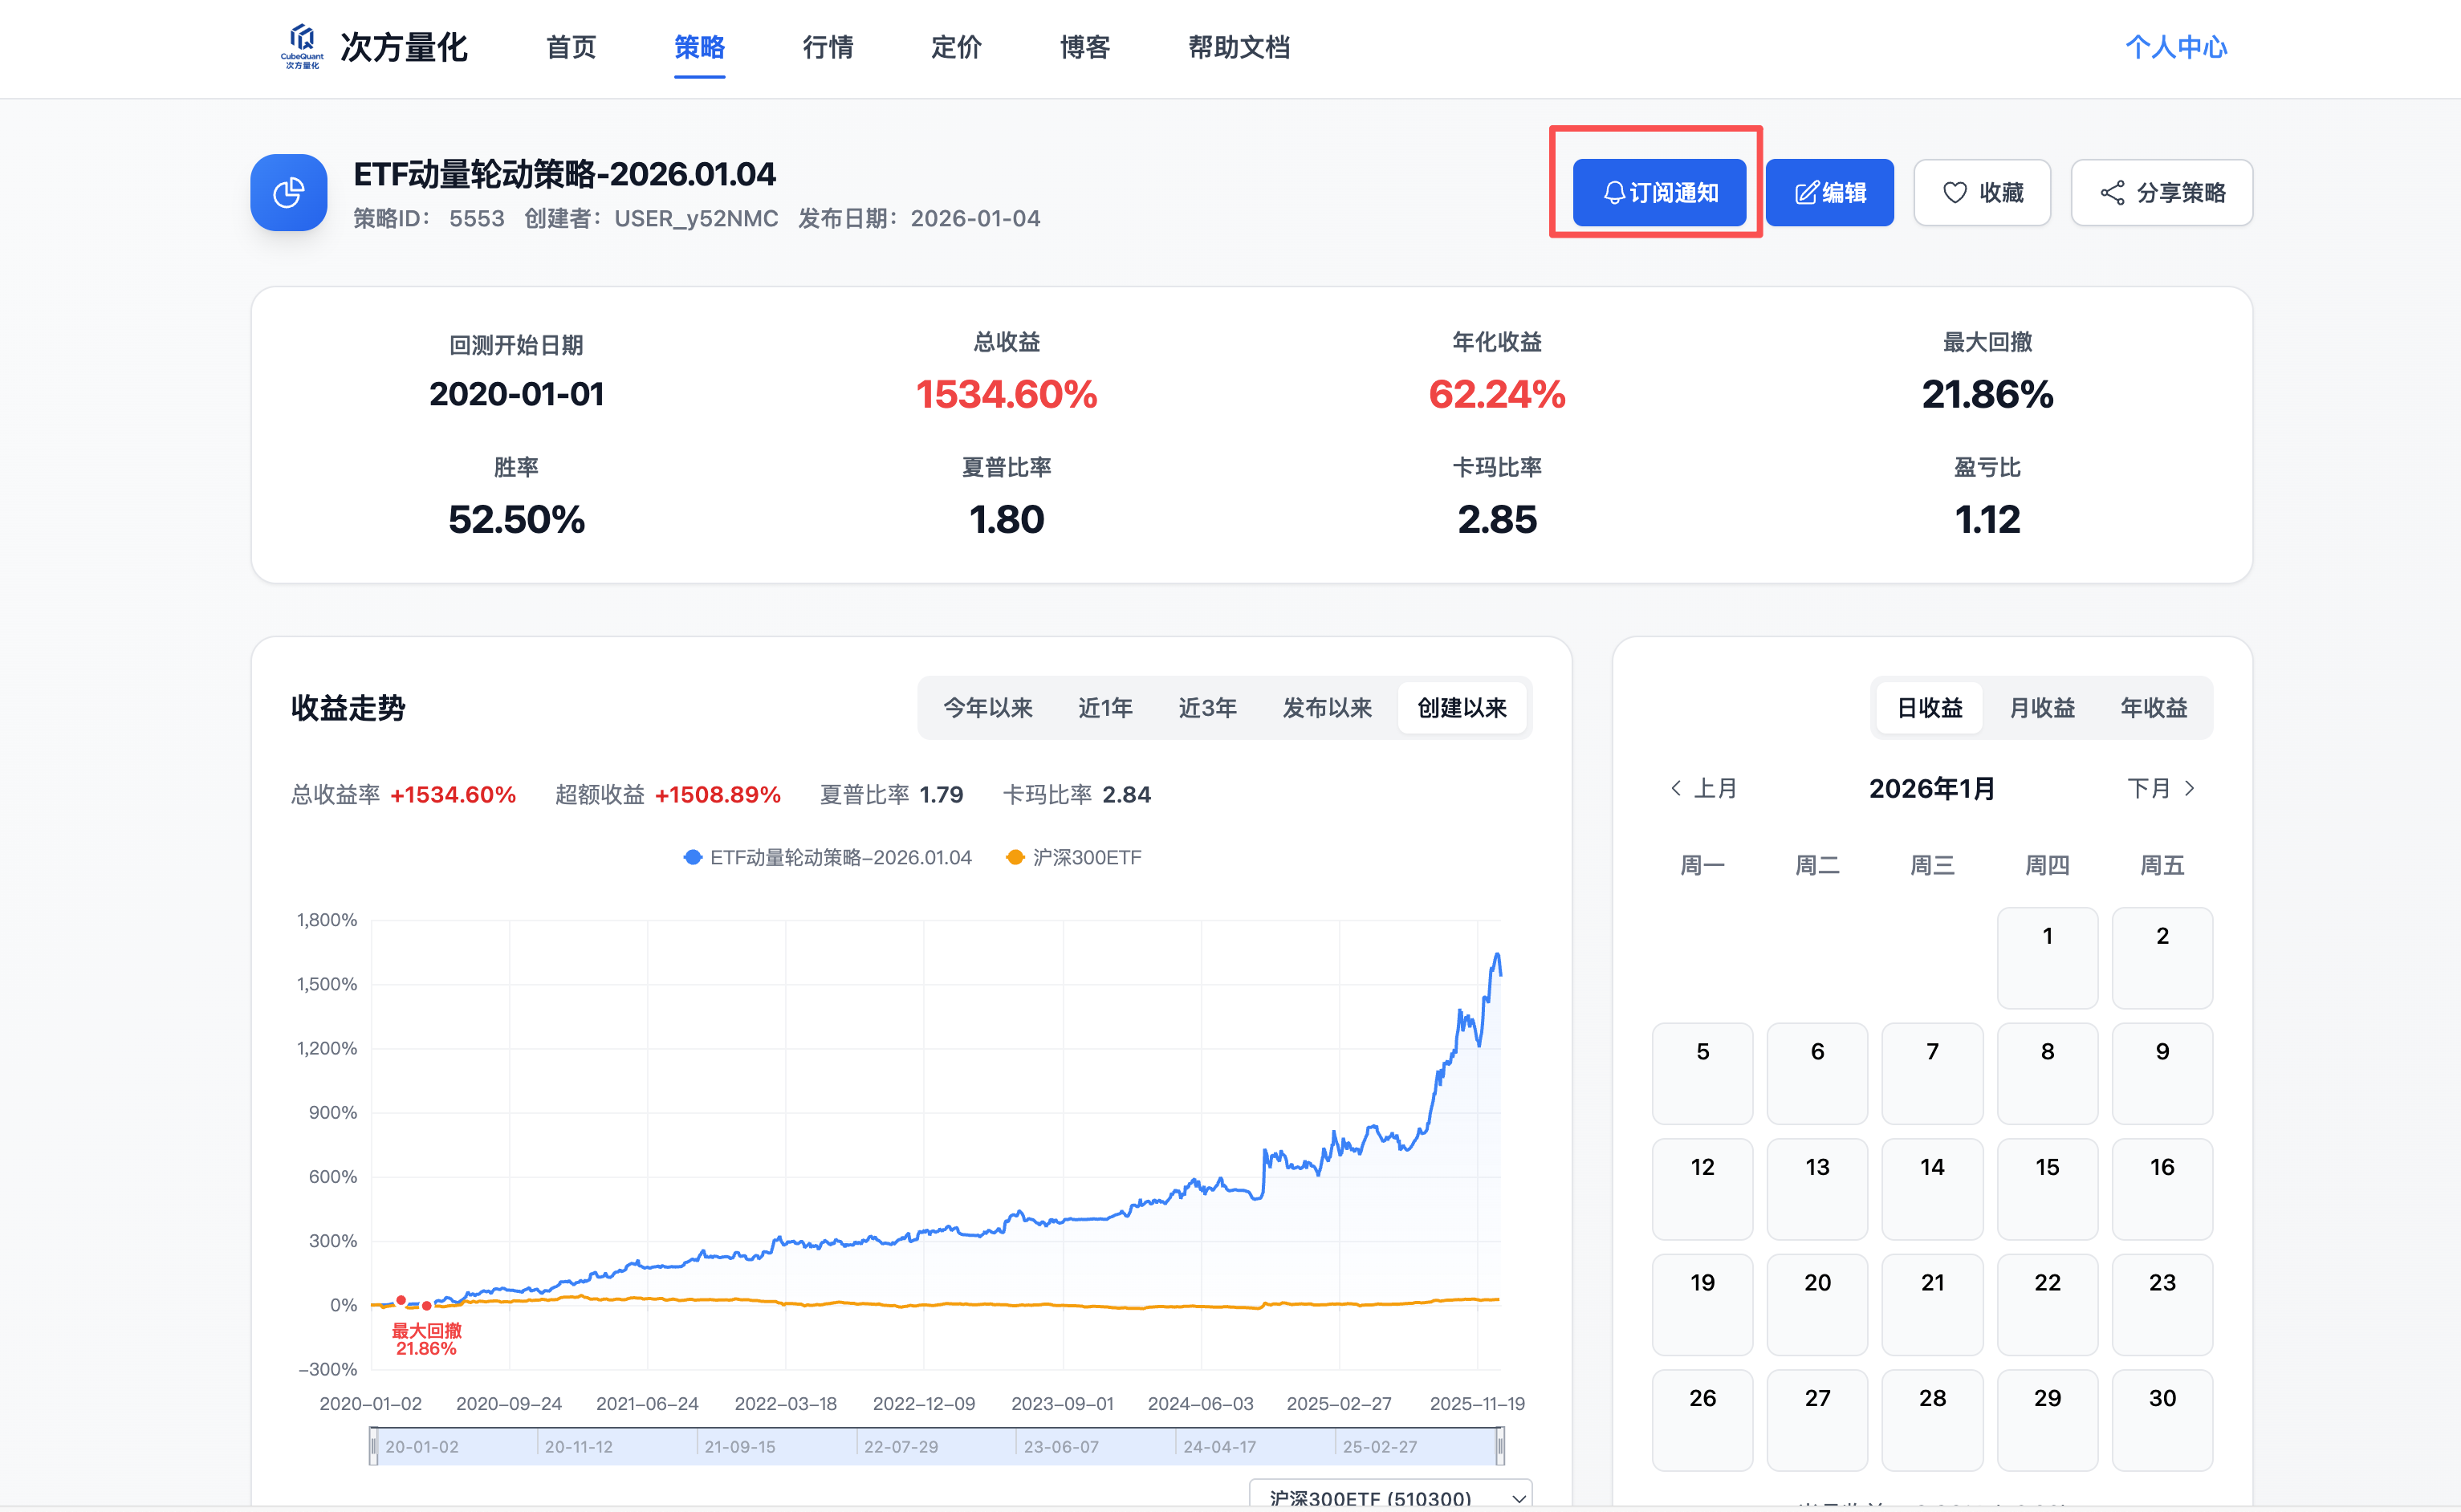Go to next month with right chevron
Screen dimensions: 2461x1512
point(2190,788)
